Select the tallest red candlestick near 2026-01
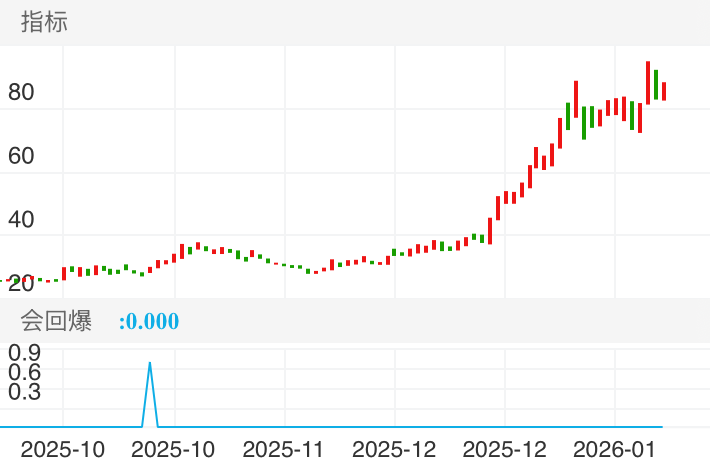The height and width of the screenshot is (472, 710). pos(648,82)
